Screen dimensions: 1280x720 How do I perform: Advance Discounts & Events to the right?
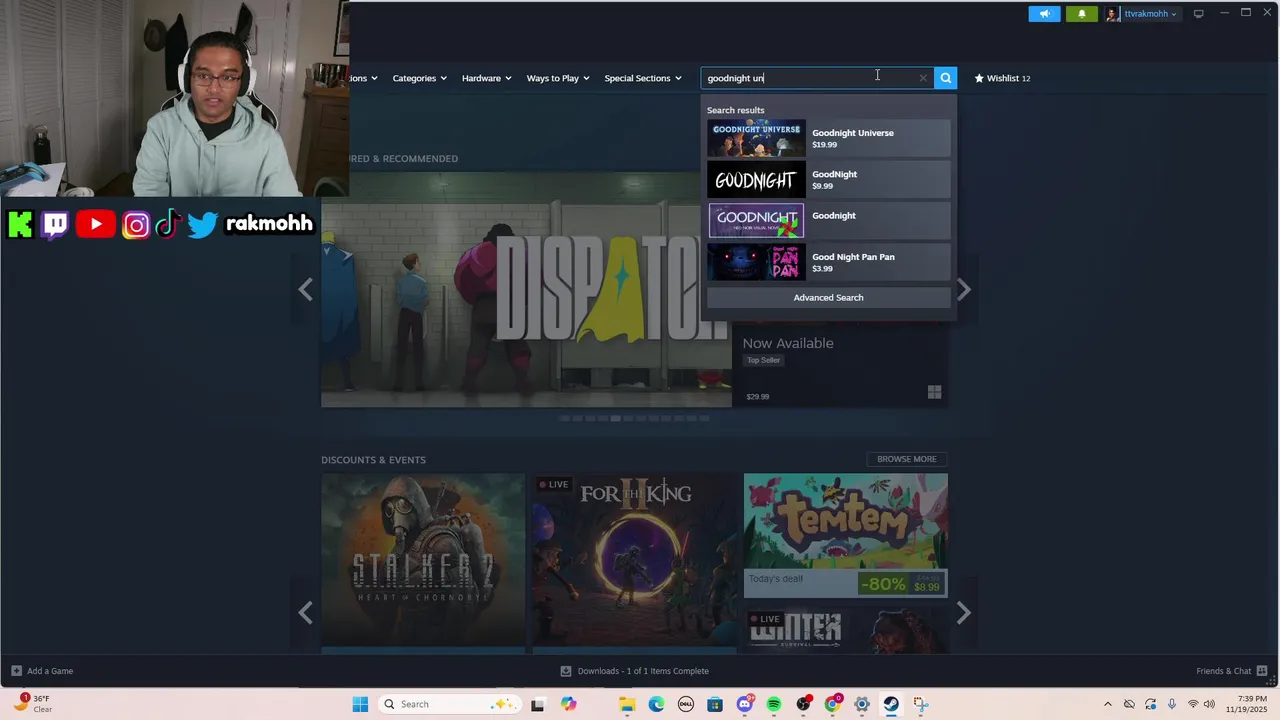pos(963,612)
